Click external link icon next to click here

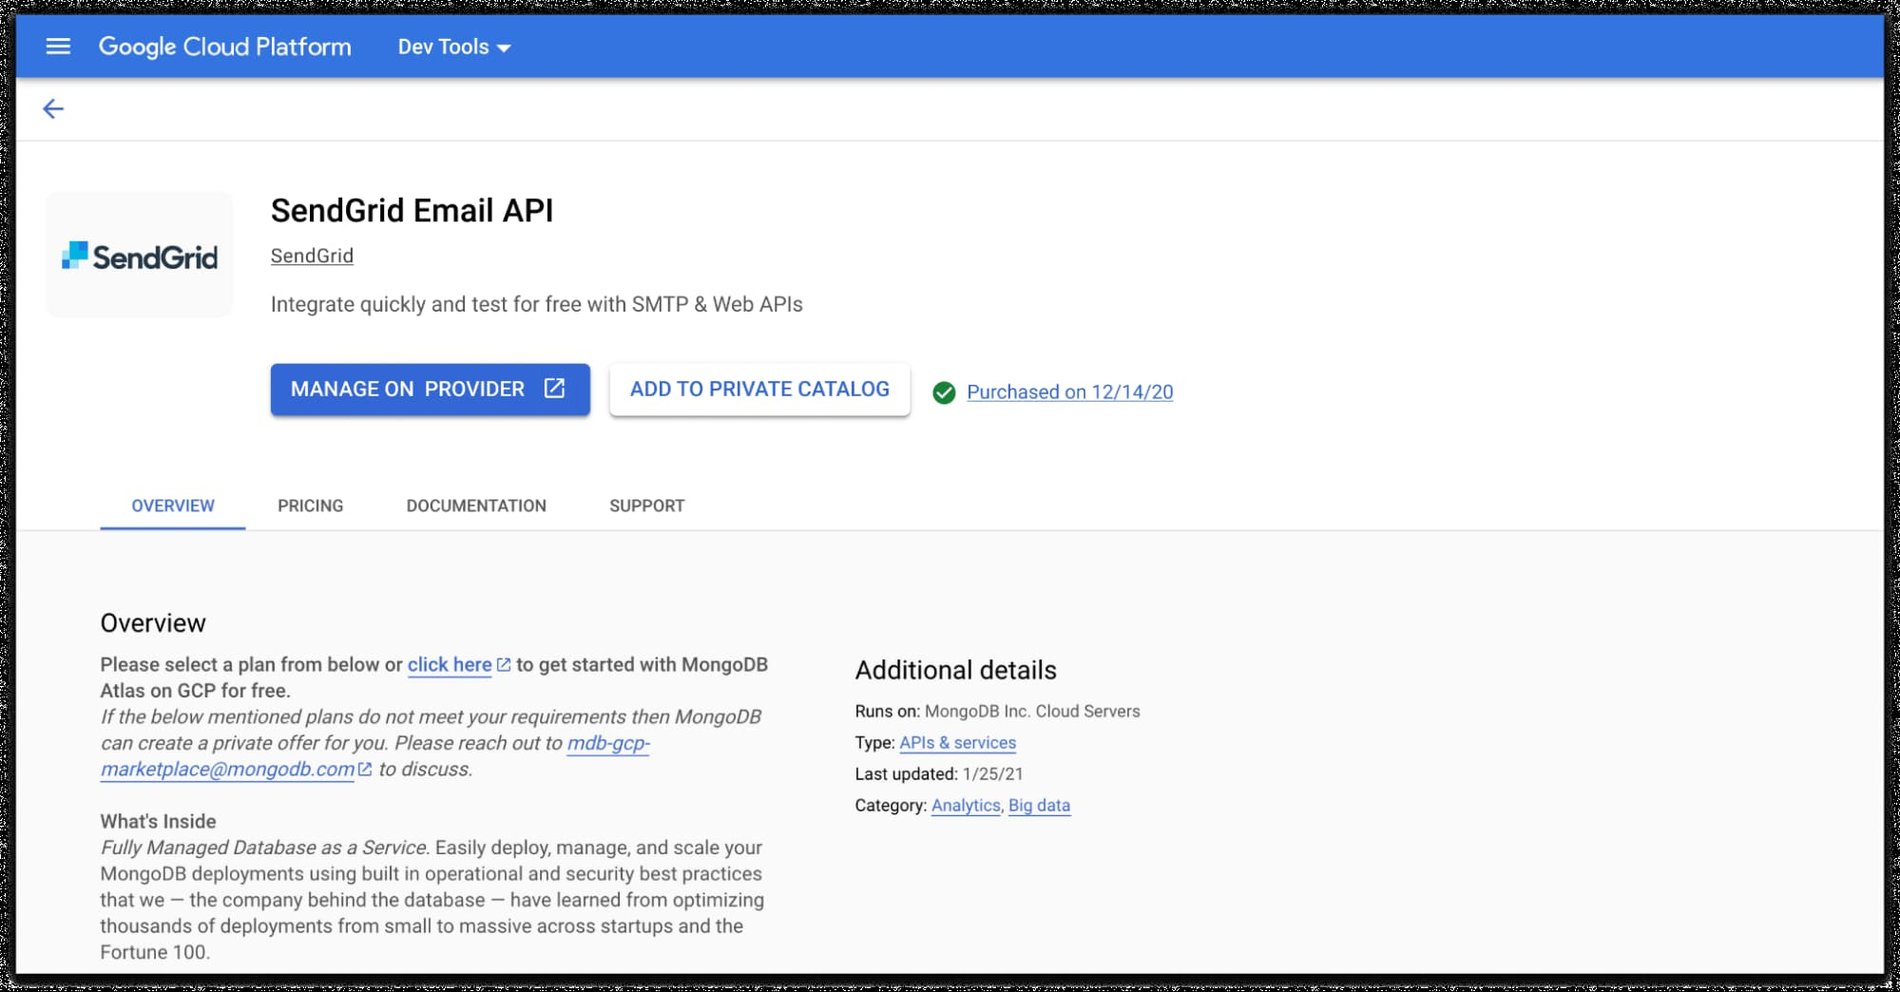[x=504, y=665]
